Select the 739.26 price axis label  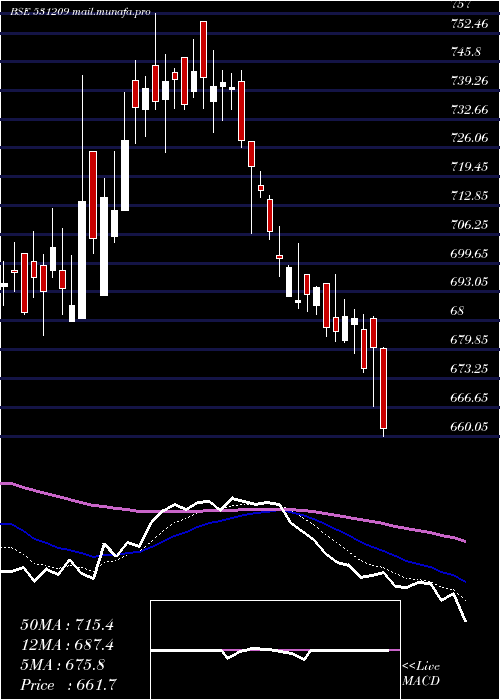pyautogui.click(x=469, y=81)
